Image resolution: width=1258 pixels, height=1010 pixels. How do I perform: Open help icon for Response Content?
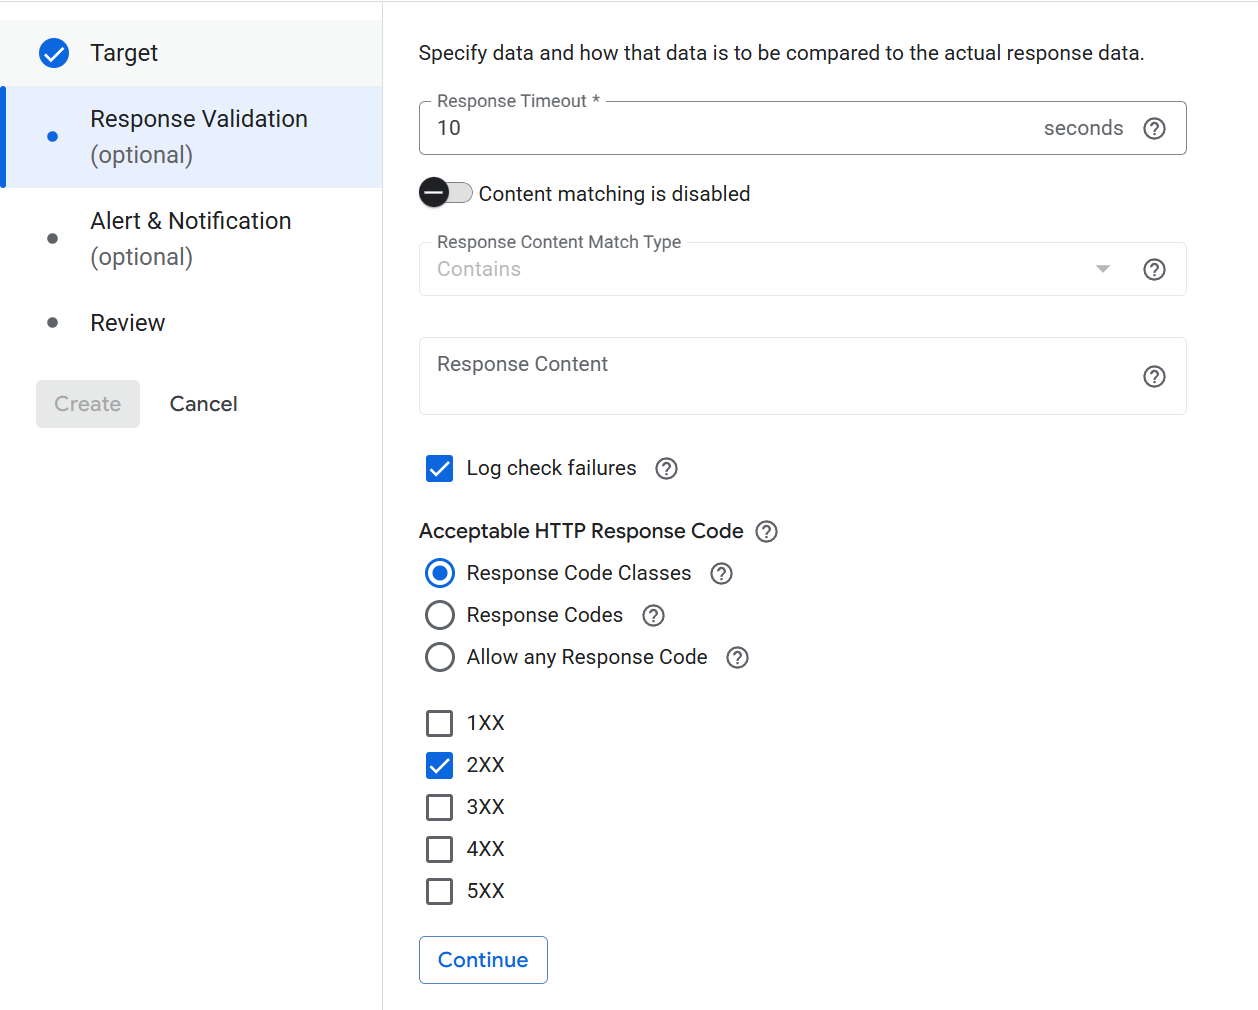point(1154,376)
